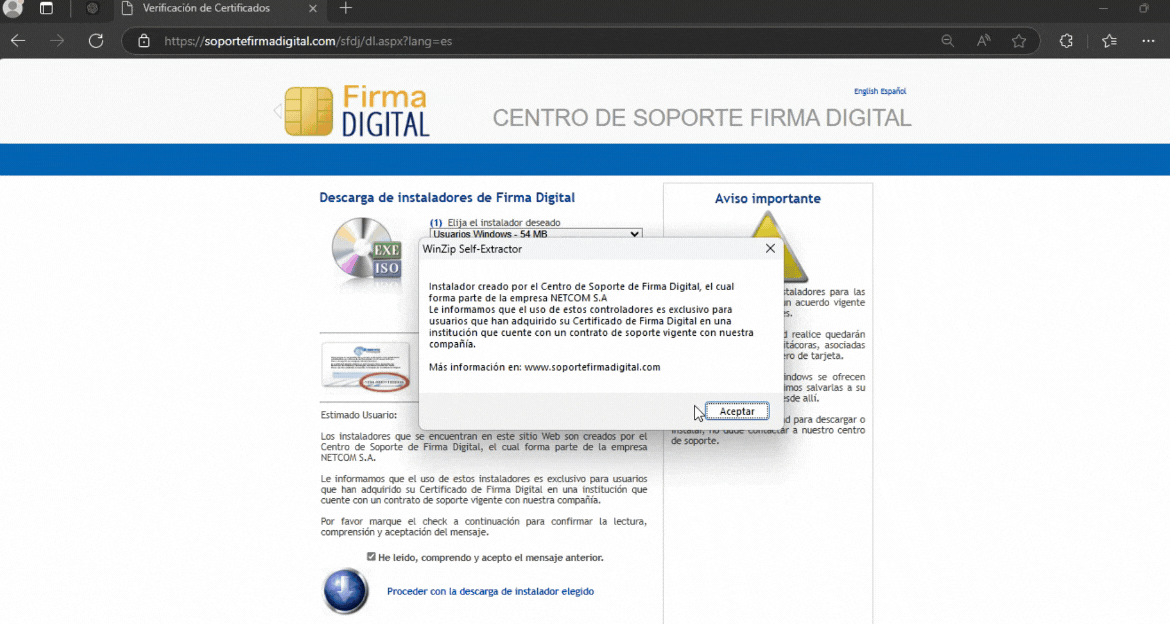Screen dimensions: 1170x624
Task: Open the Settings and more ellipsis menu
Action: [x=1148, y=41]
